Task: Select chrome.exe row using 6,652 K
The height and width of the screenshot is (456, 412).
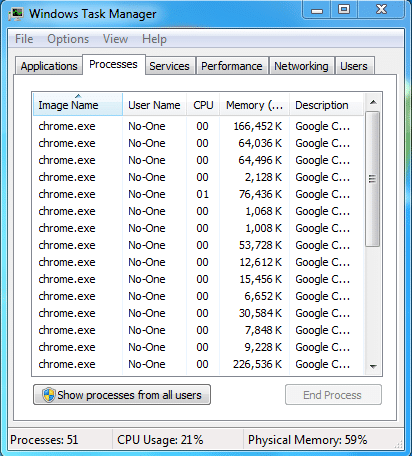Action: tap(198, 296)
